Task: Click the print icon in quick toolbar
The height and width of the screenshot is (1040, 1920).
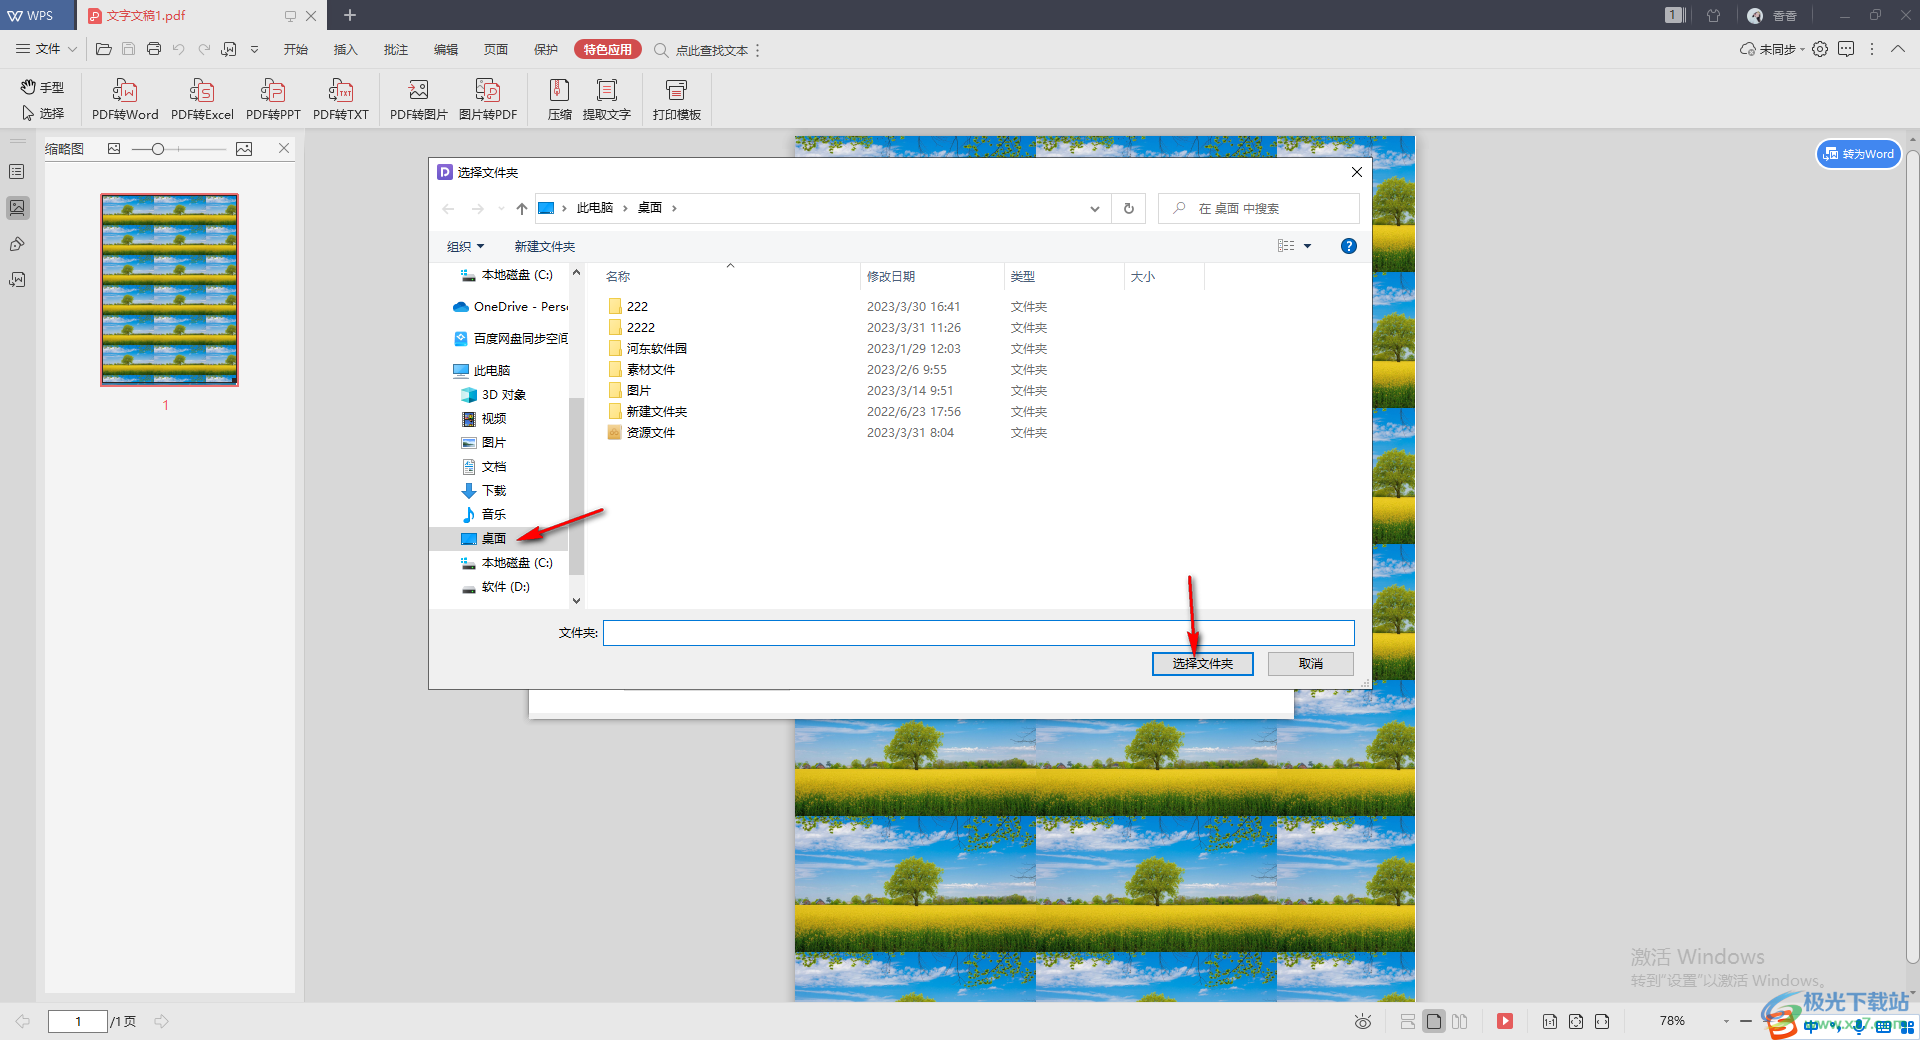Action: click(154, 49)
